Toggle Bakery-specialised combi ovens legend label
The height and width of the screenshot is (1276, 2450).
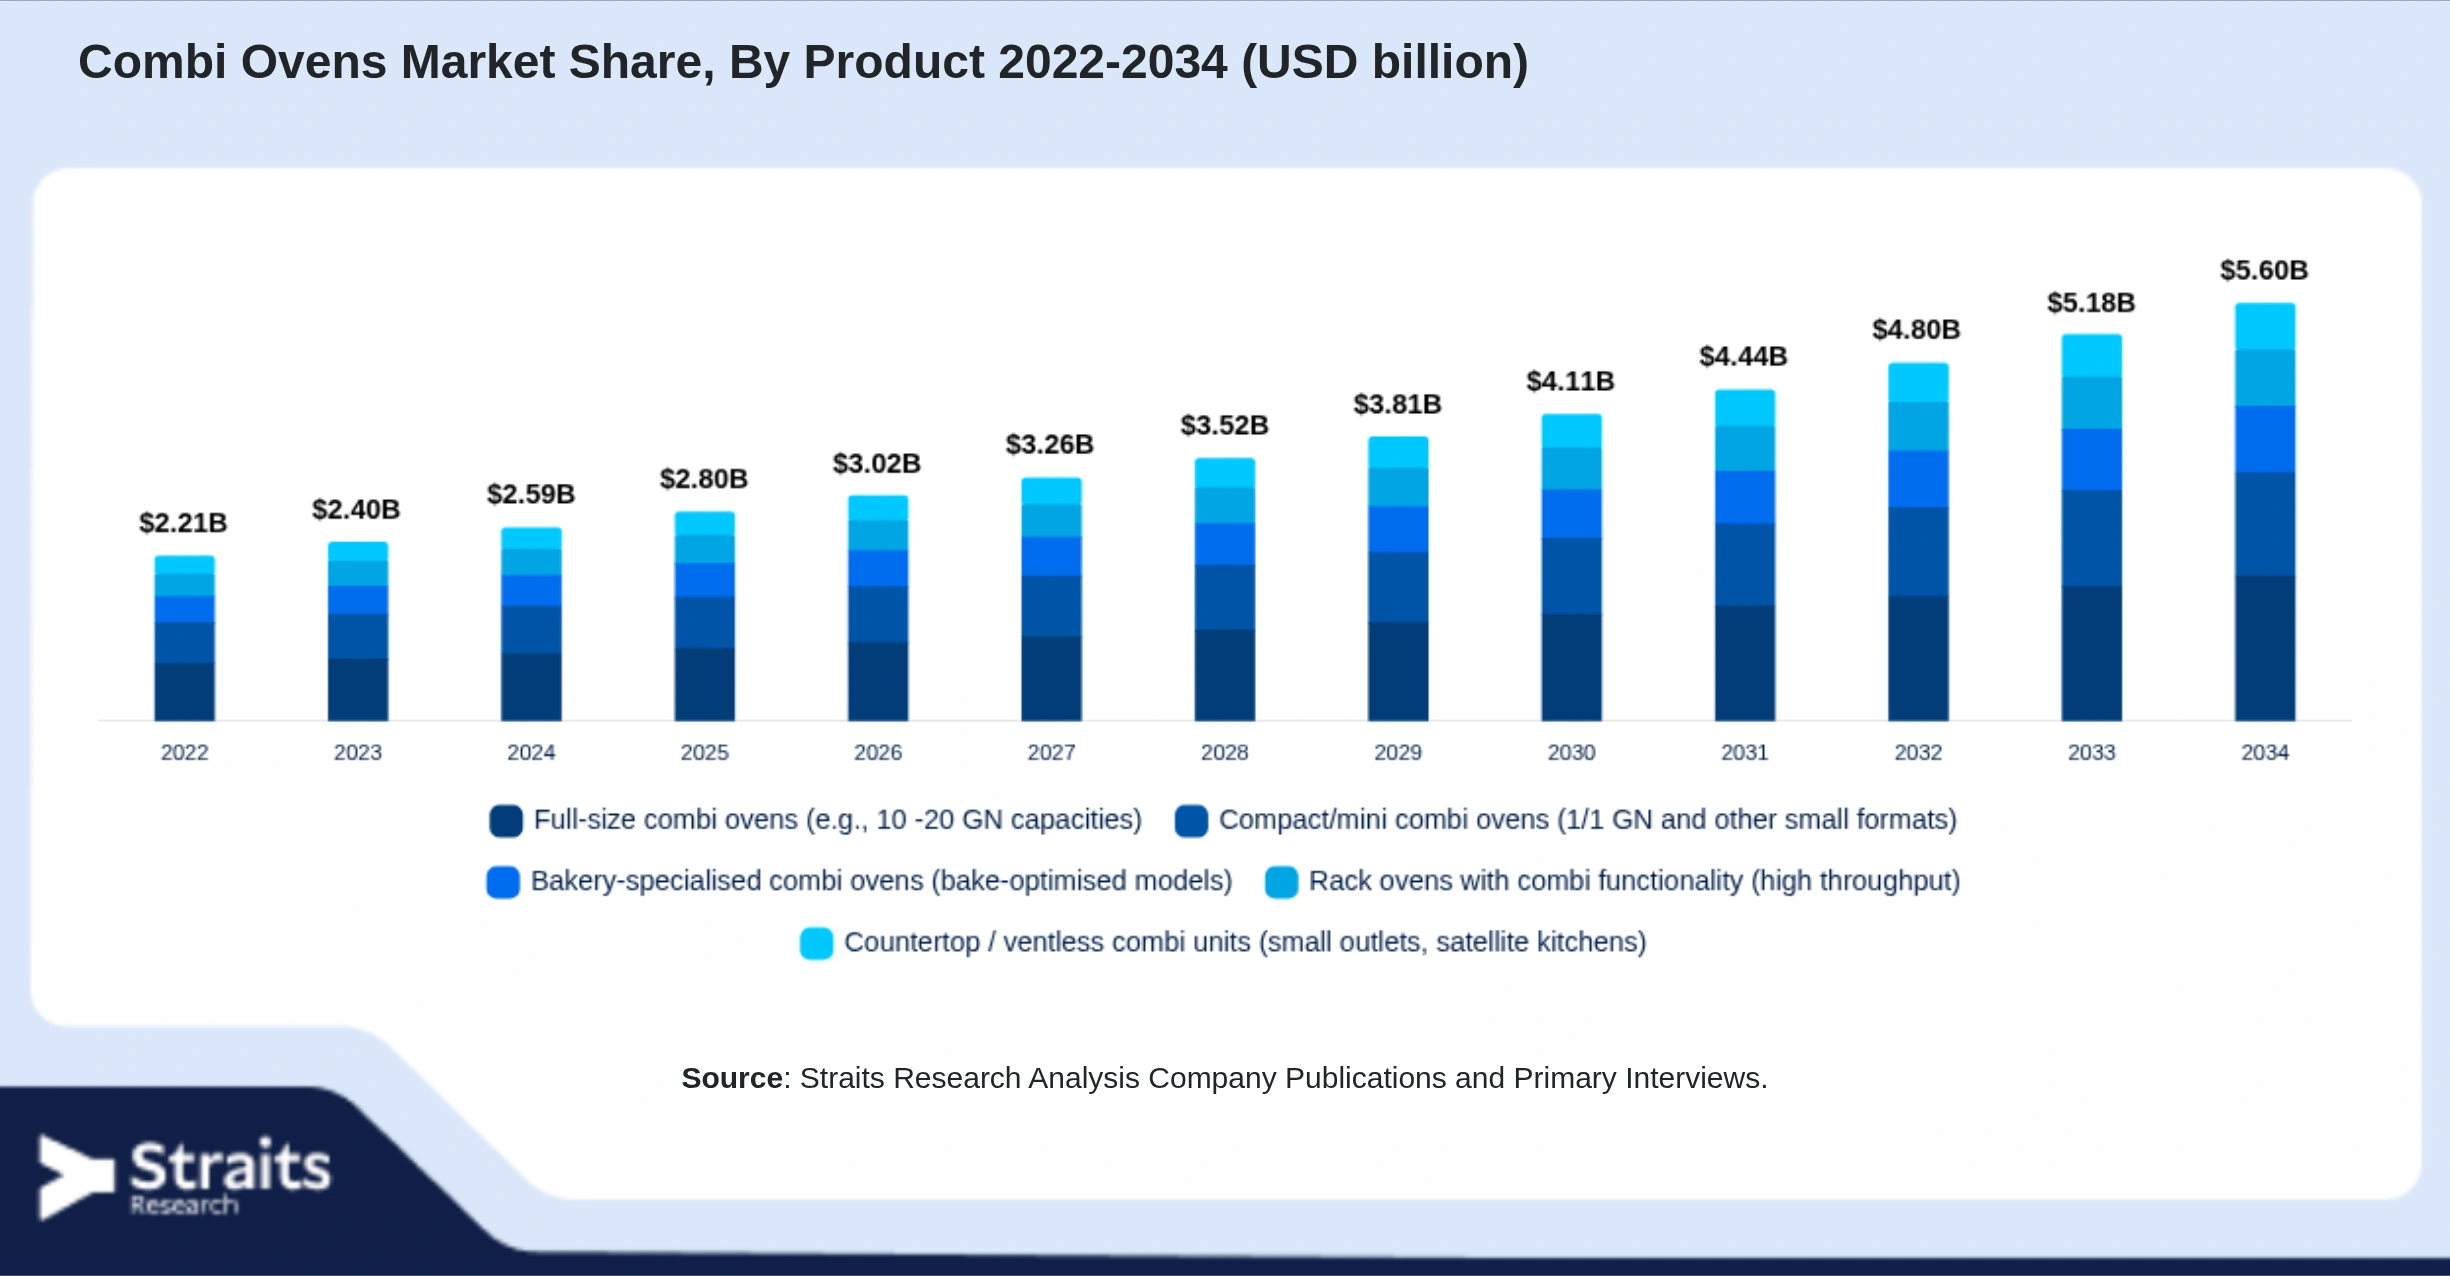click(881, 881)
